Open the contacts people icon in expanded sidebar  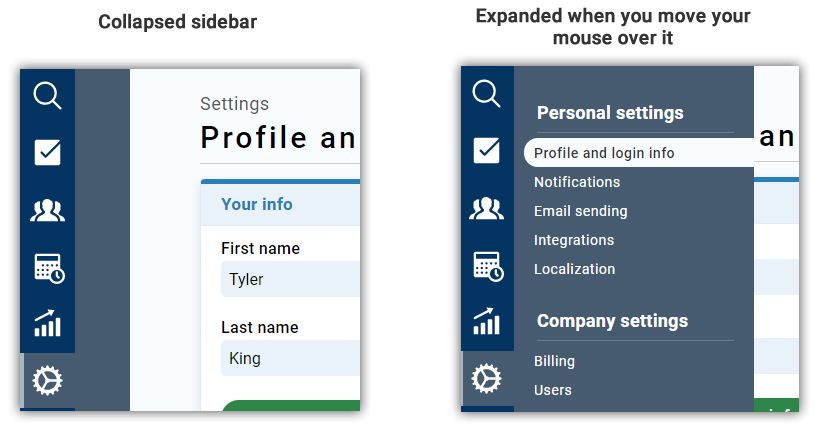tap(487, 208)
